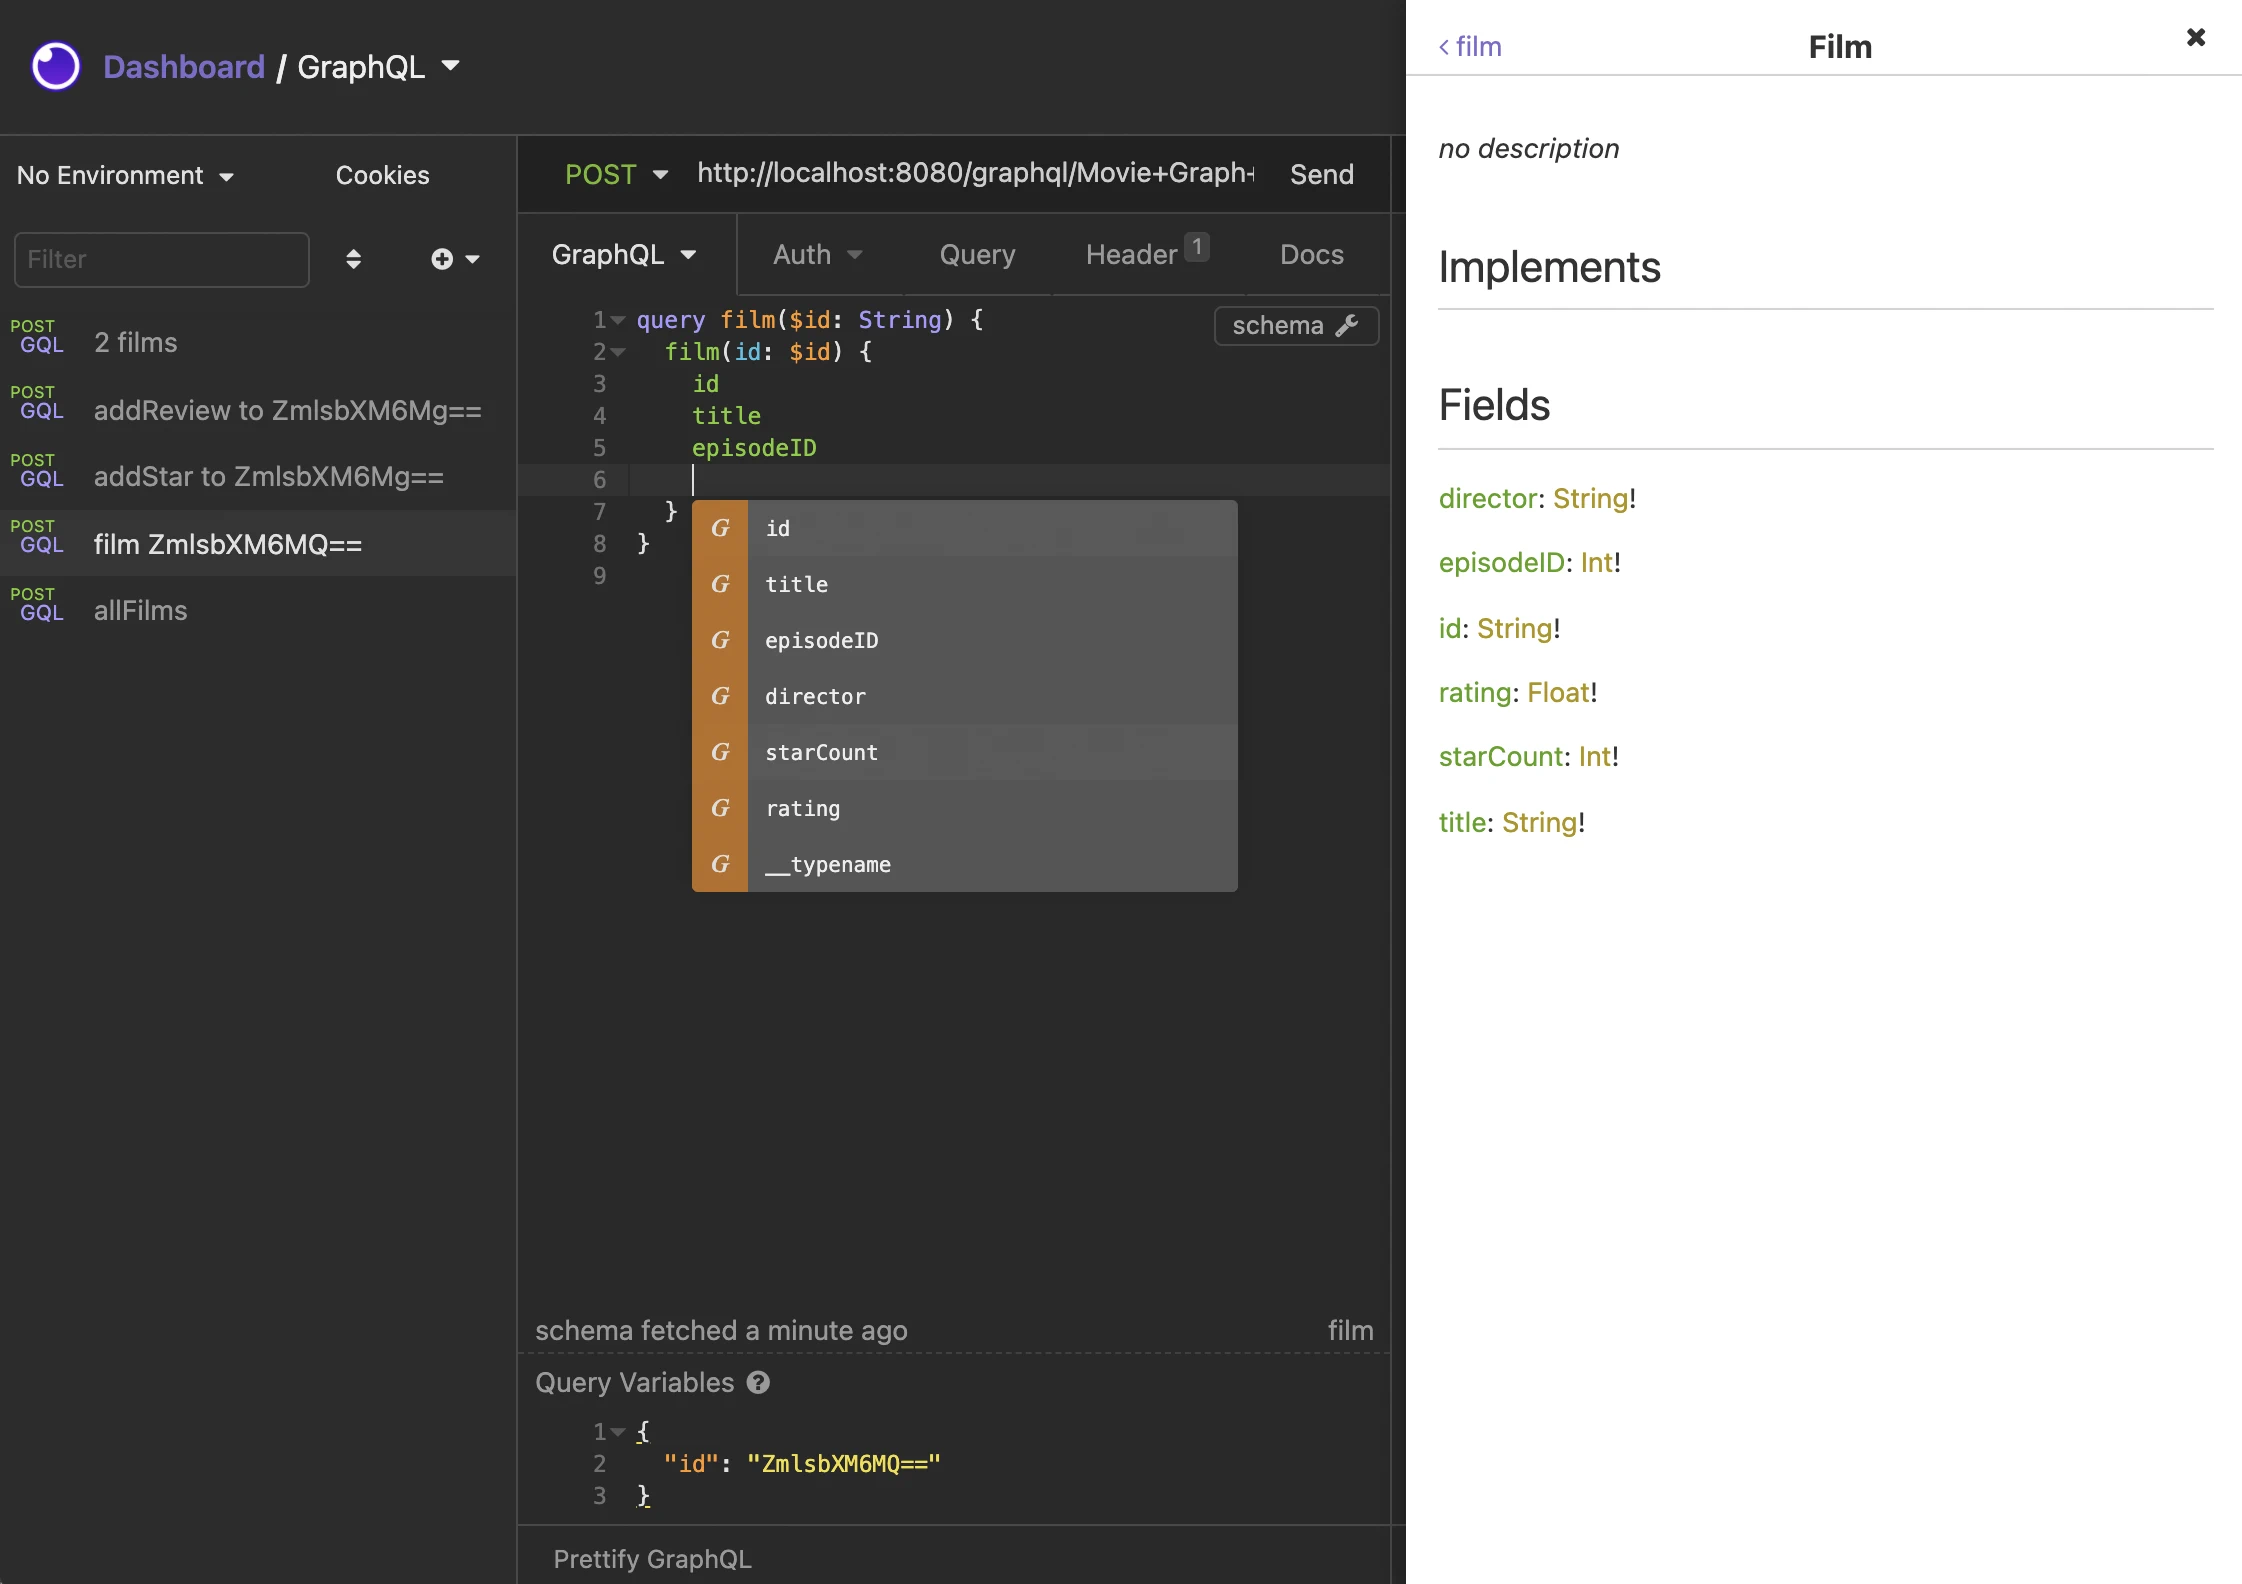The height and width of the screenshot is (1584, 2242).
Task: Expand the GraphQL body type dropdown
Action: [x=623, y=255]
